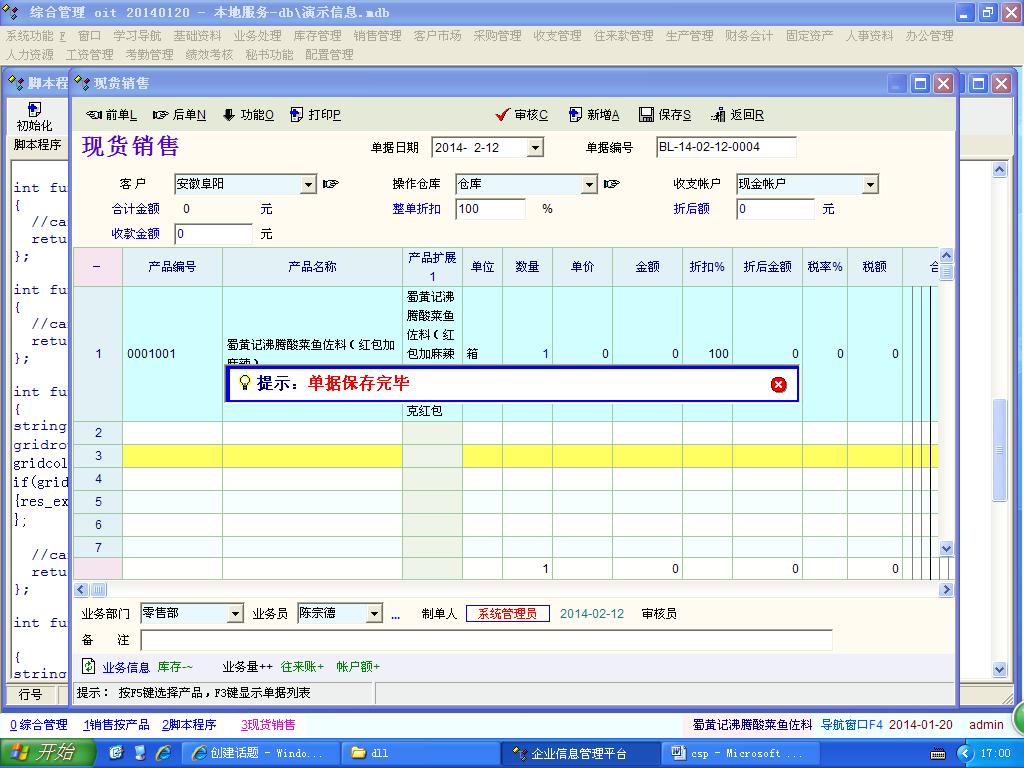Add a new order with 新增
The width and height of the screenshot is (1024, 768).
[x=594, y=115]
